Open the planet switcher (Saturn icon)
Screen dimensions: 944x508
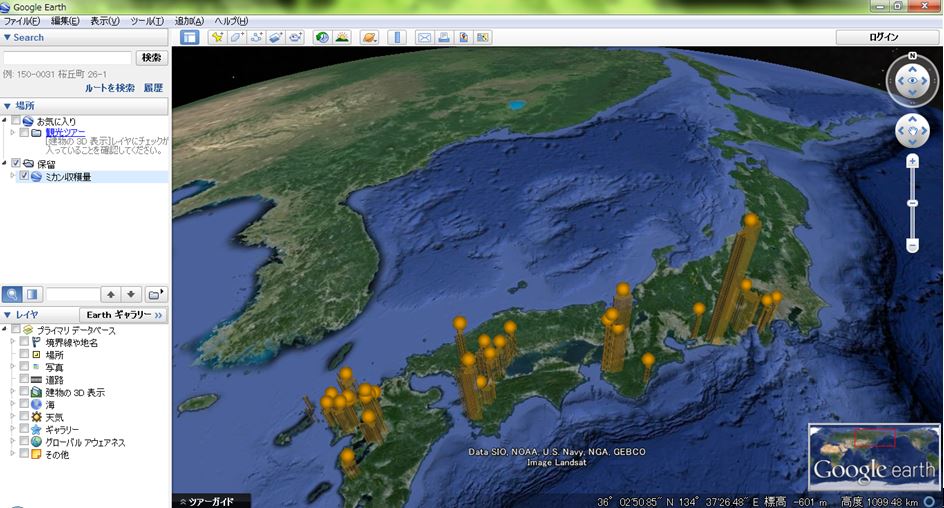[x=369, y=37]
